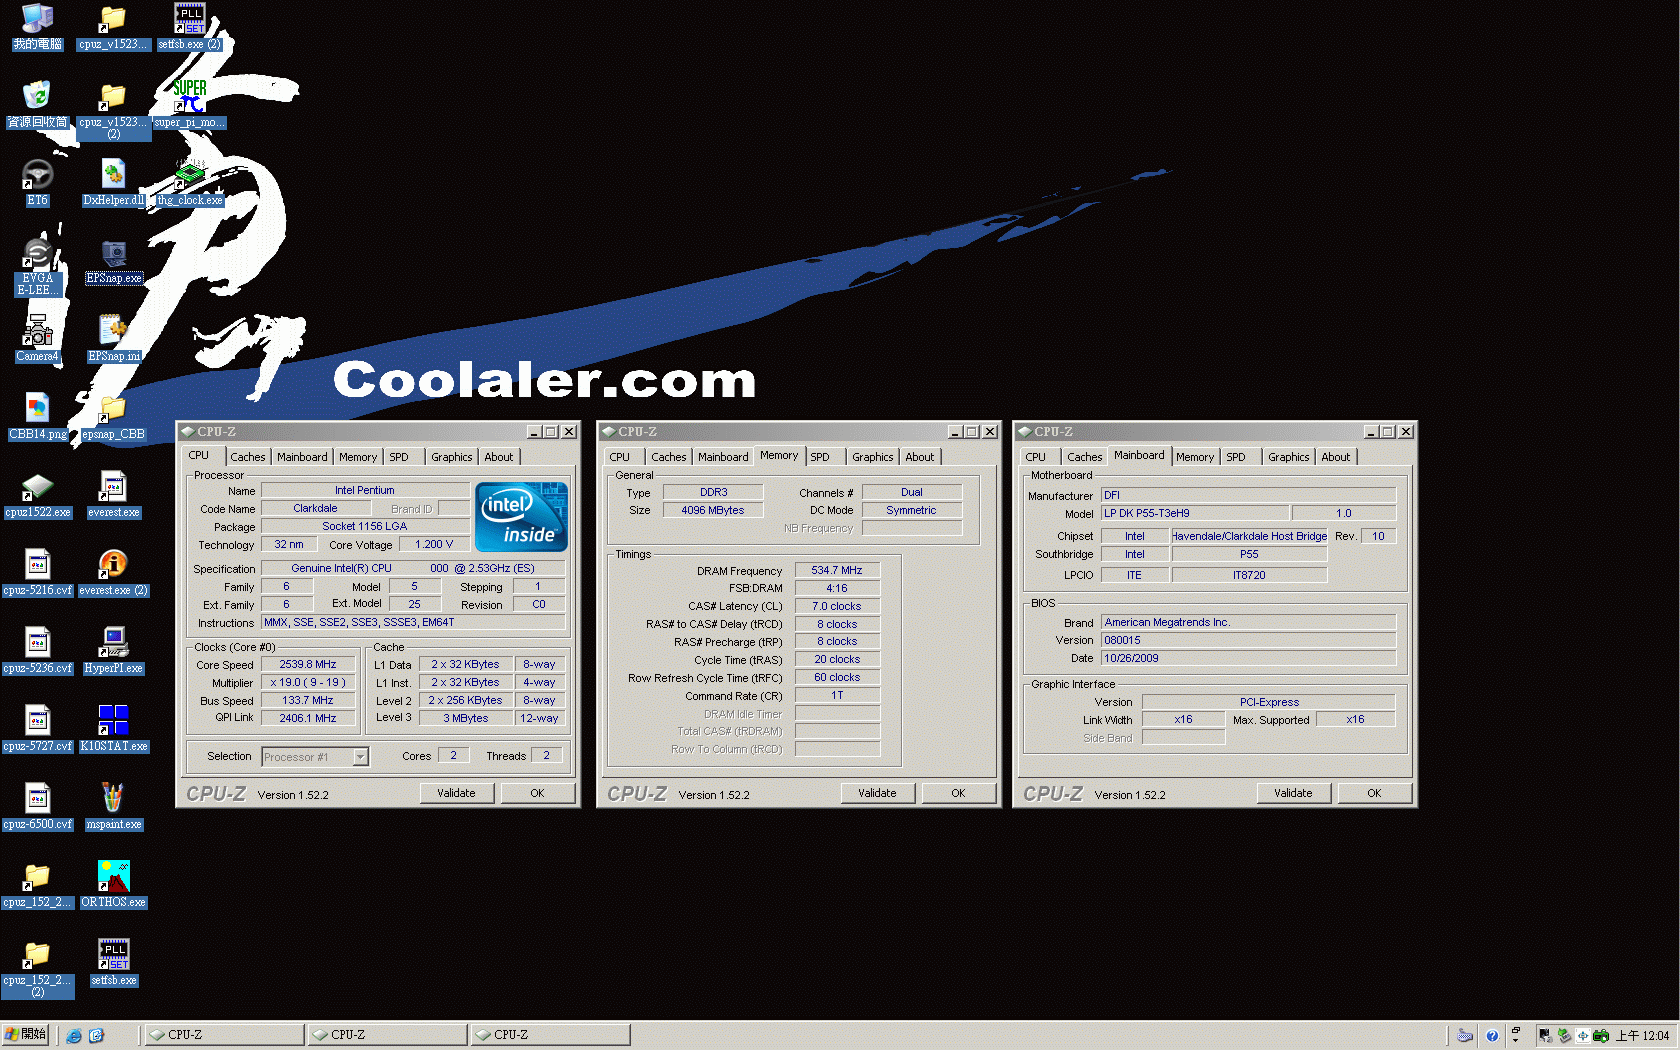Launch setfsb.exe icon at bottom

point(113,963)
